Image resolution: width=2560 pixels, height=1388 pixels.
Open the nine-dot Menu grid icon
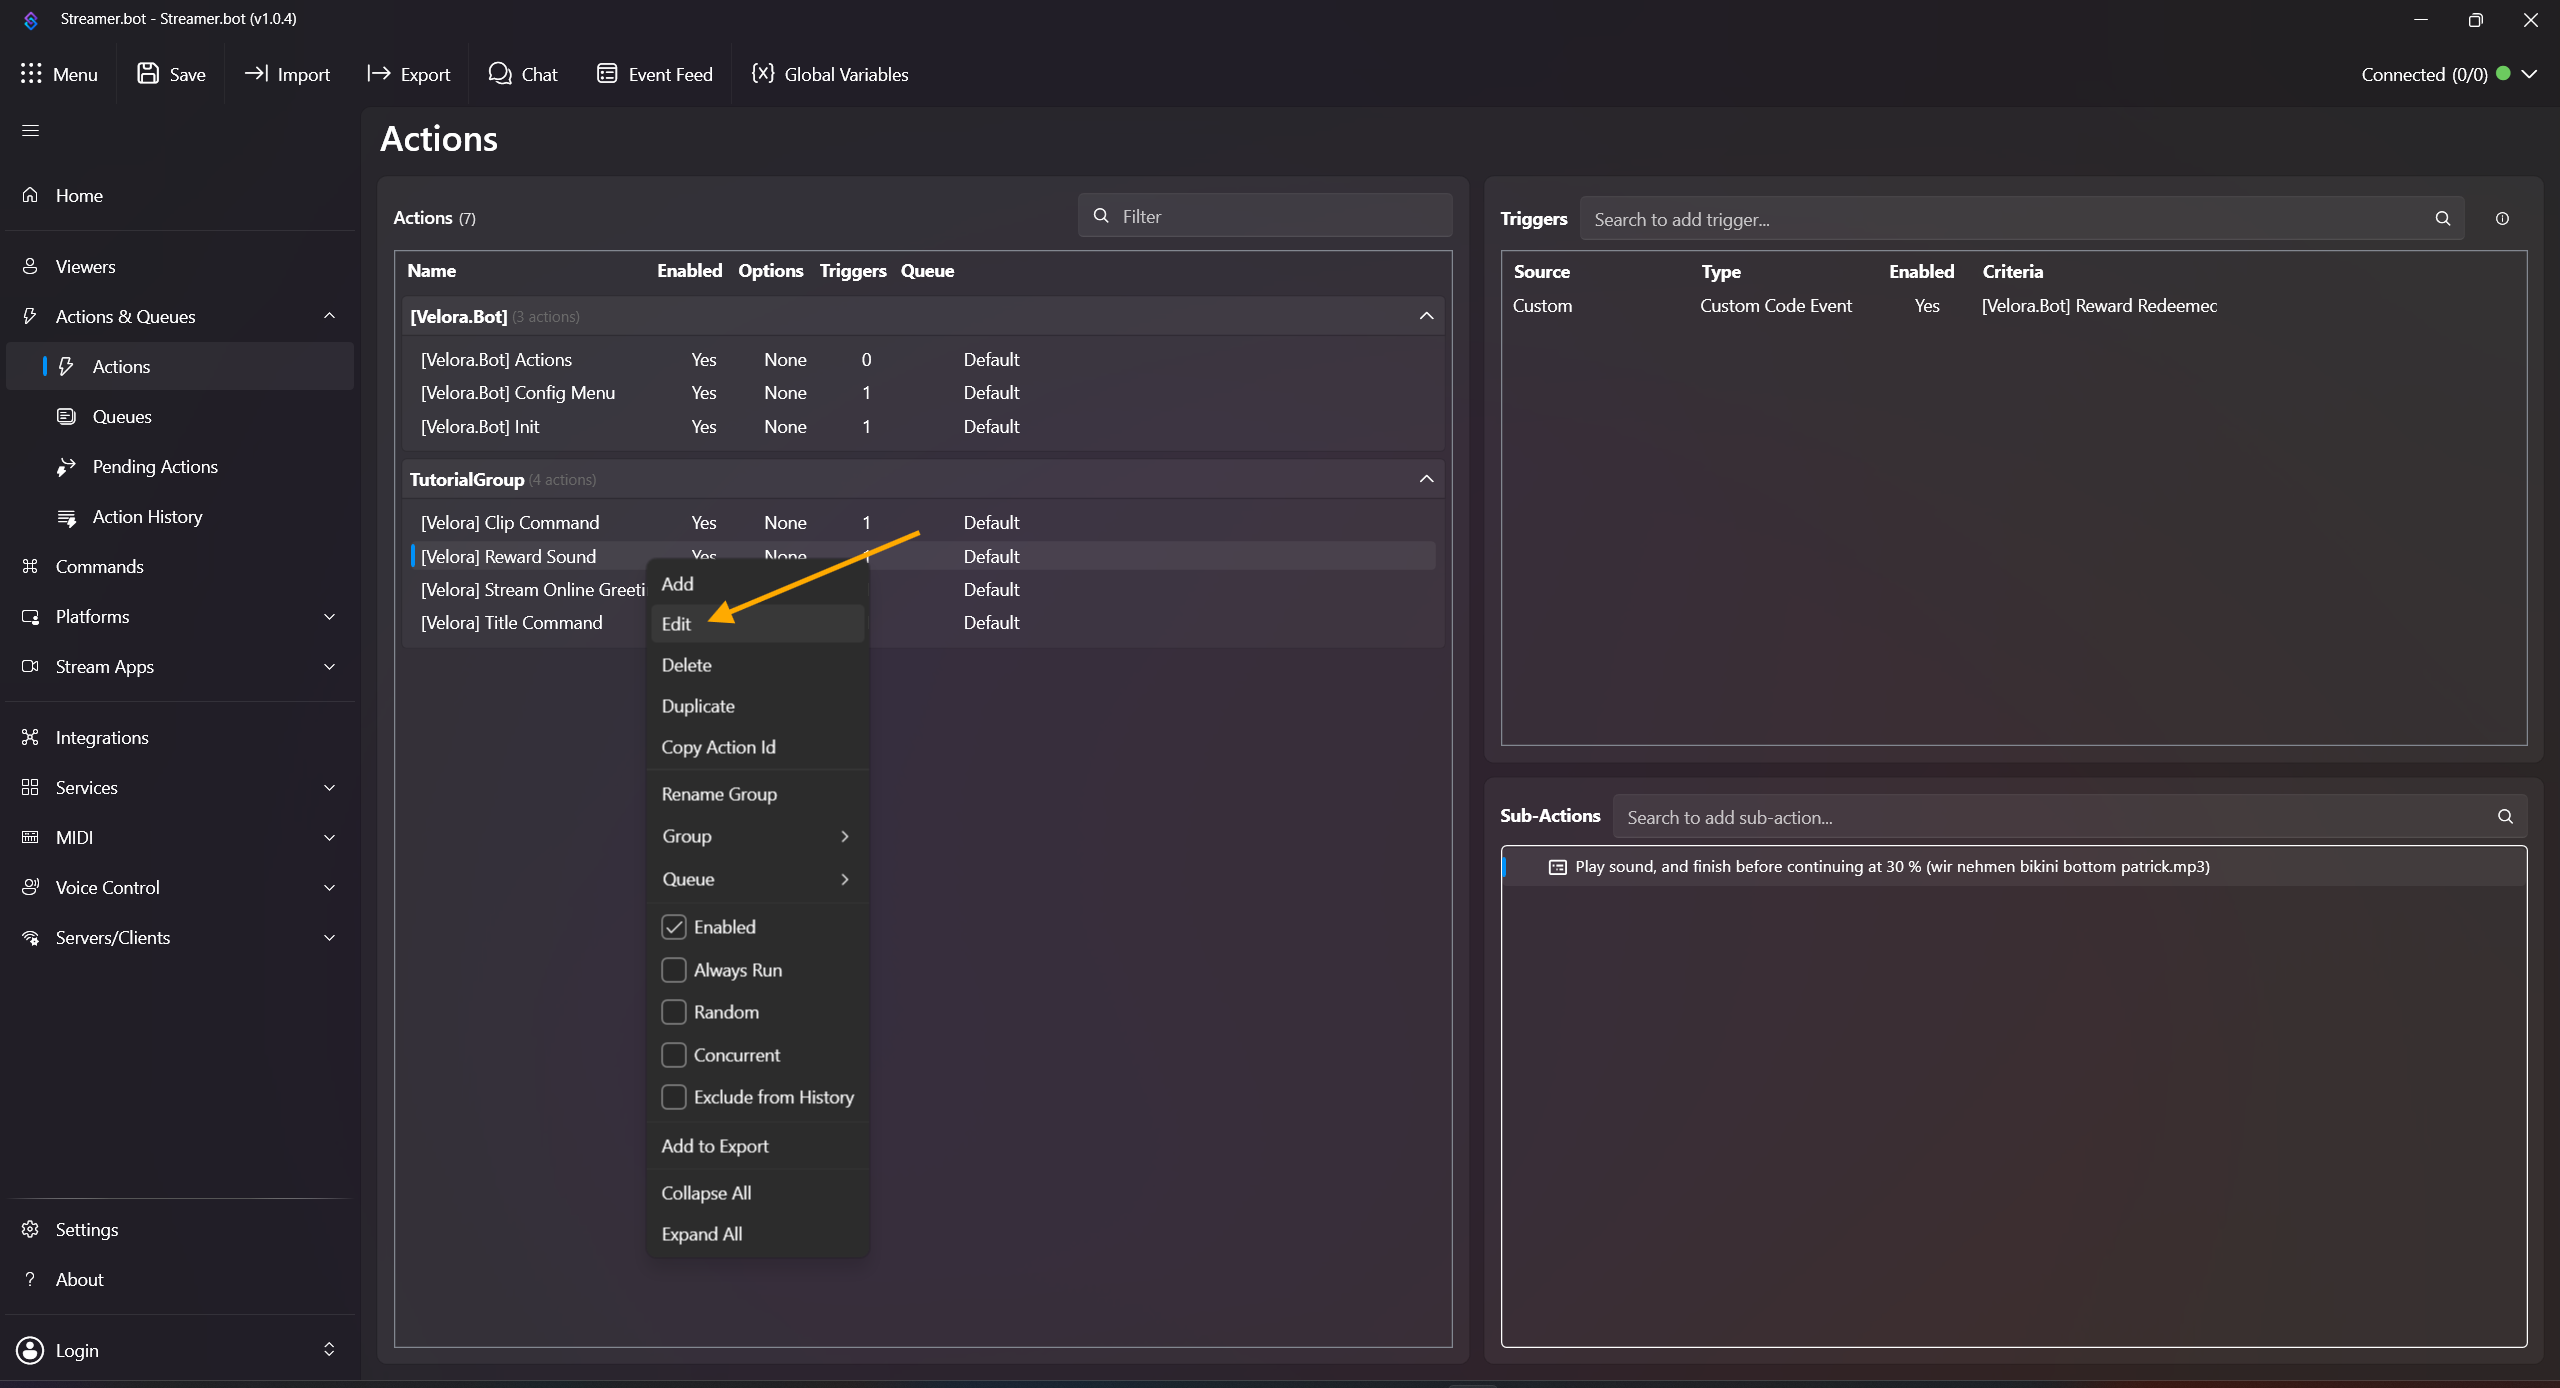pos(31,74)
